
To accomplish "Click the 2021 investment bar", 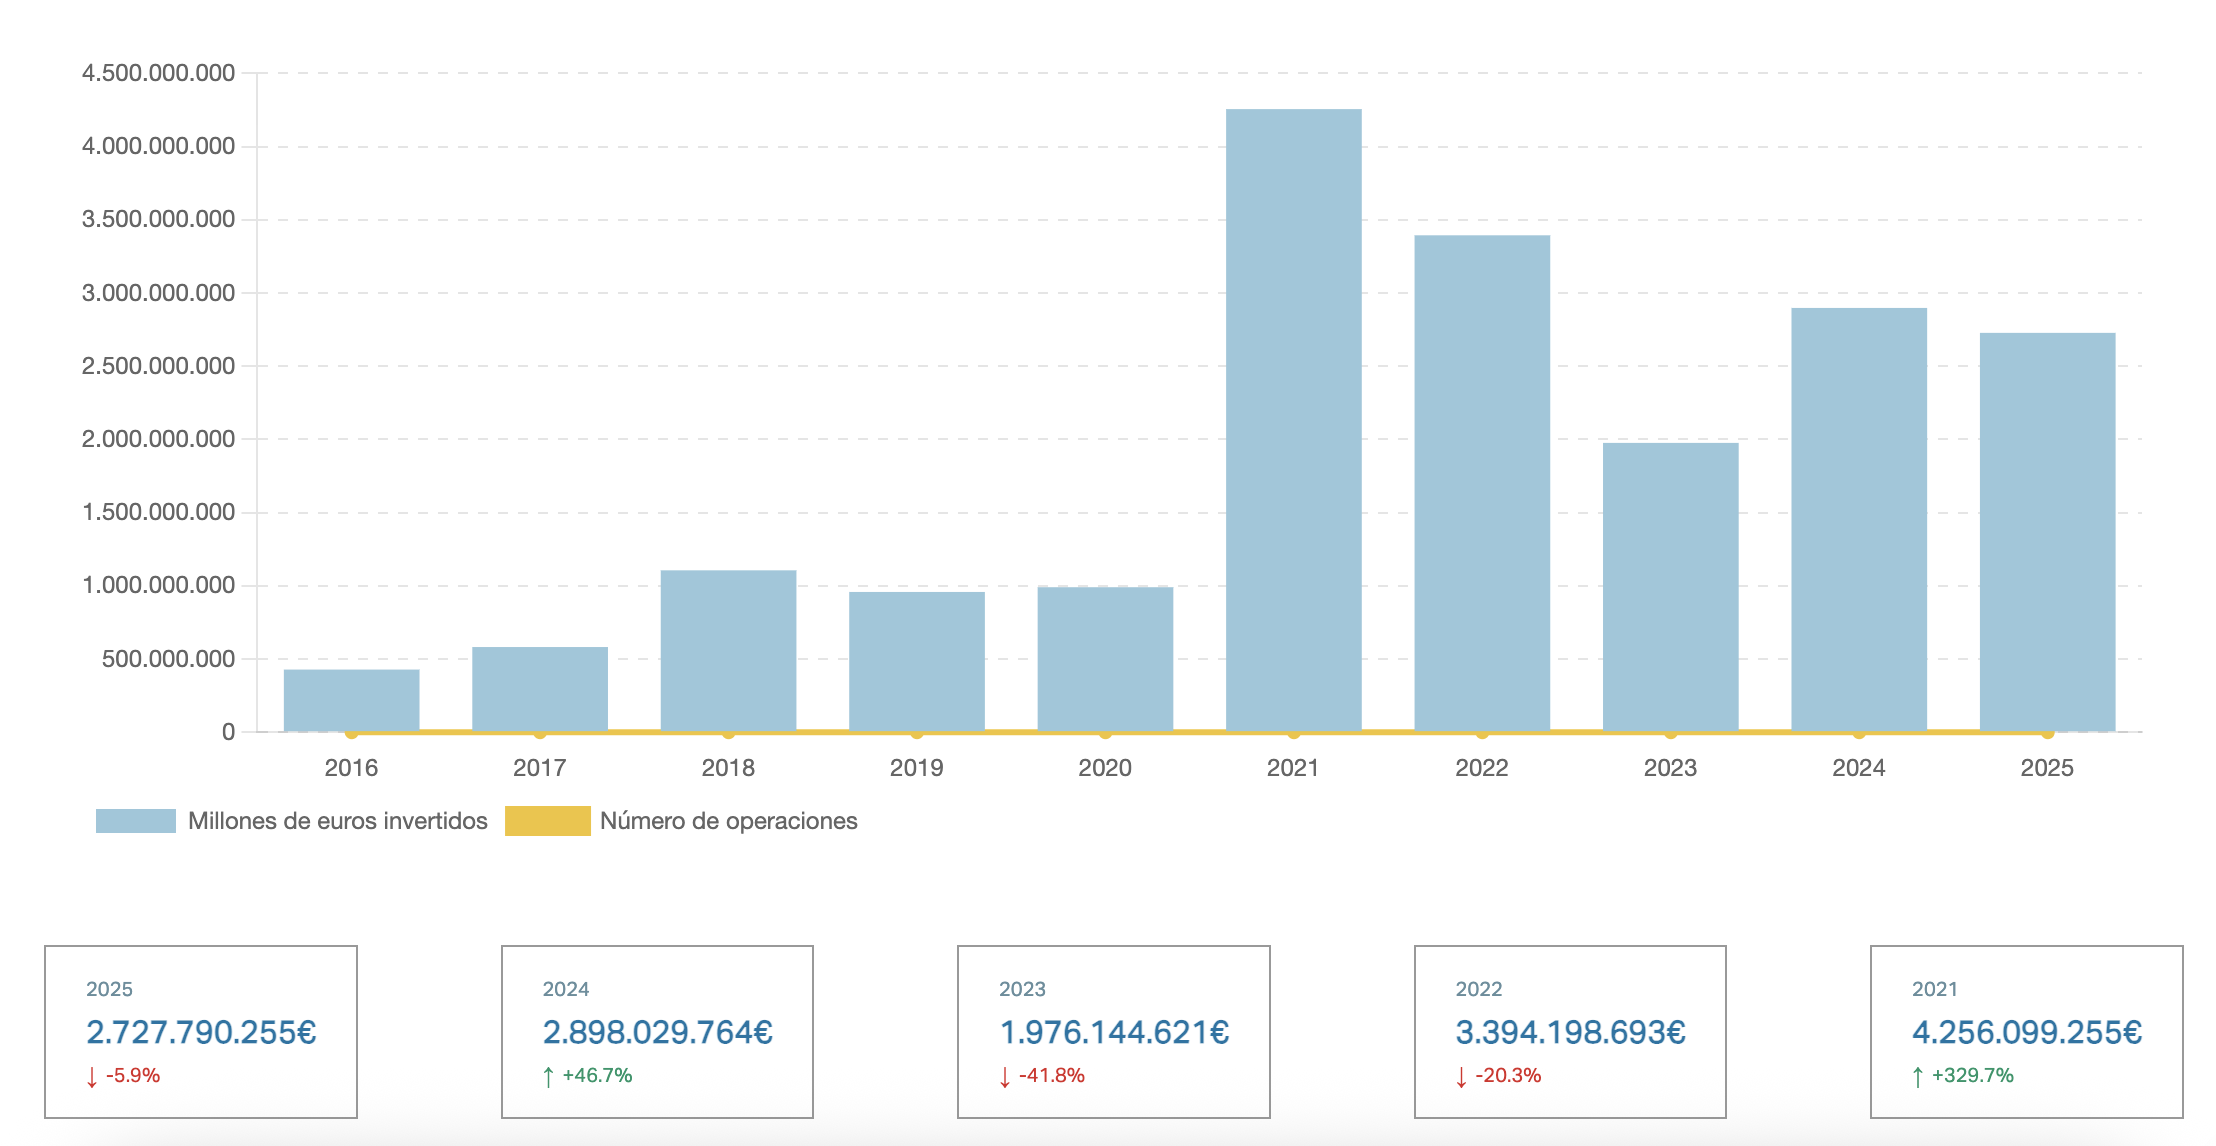I will point(1293,420).
